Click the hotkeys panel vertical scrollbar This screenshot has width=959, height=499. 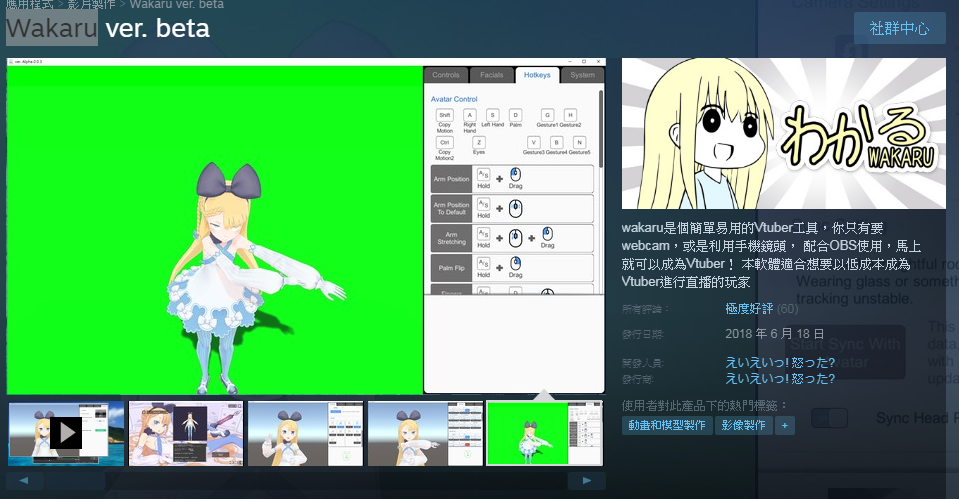click(601, 128)
